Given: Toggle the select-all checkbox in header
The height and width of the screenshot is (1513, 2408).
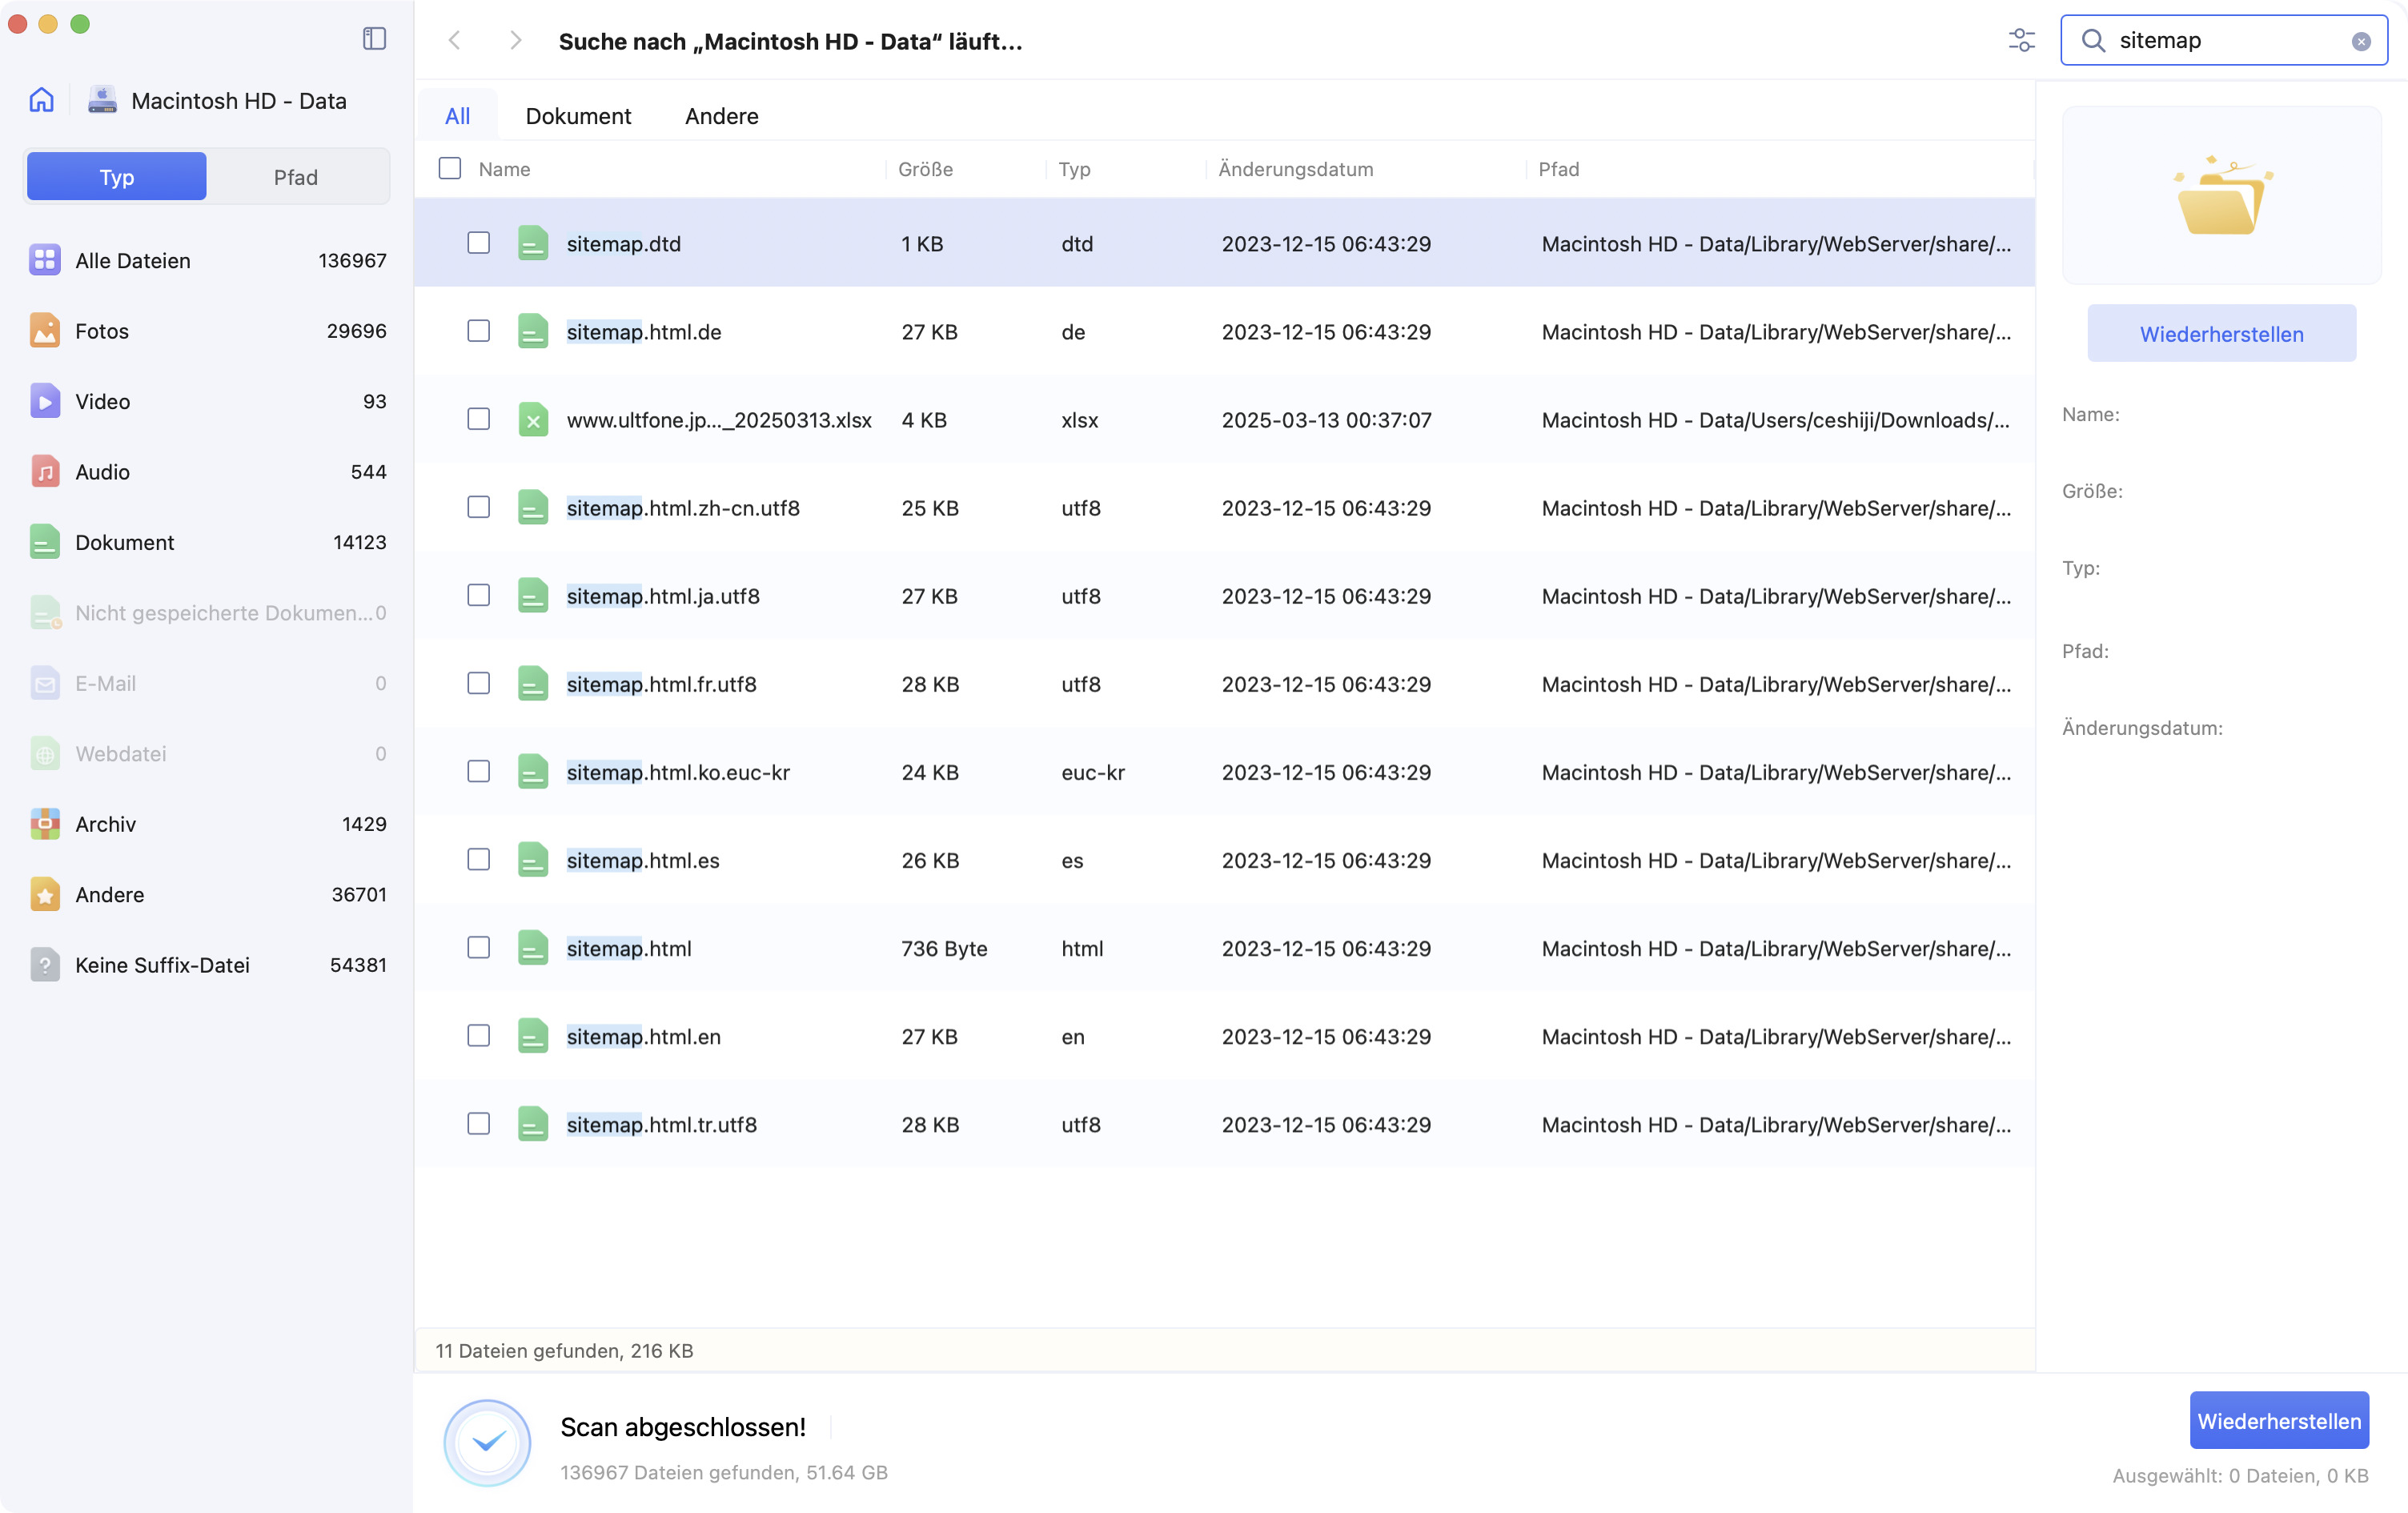Looking at the screenshot, I should tap(450, 168).
